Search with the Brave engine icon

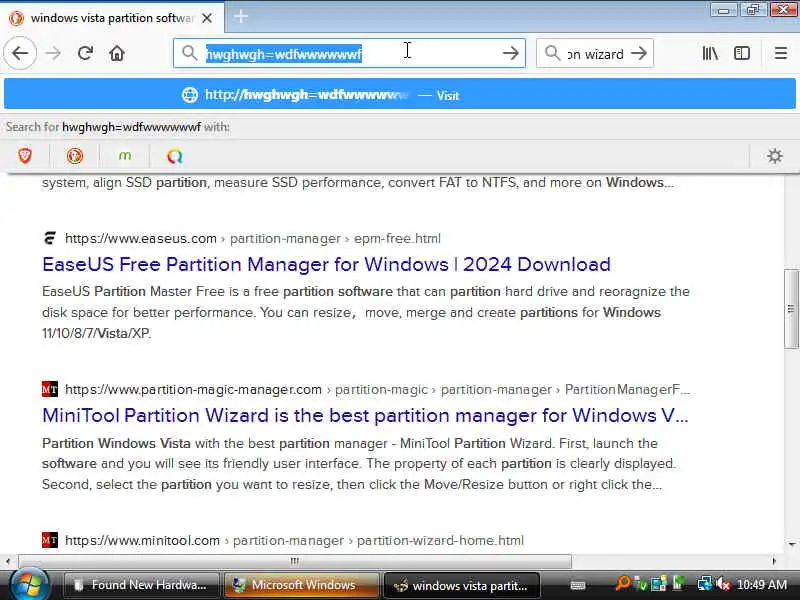(25, 156)
